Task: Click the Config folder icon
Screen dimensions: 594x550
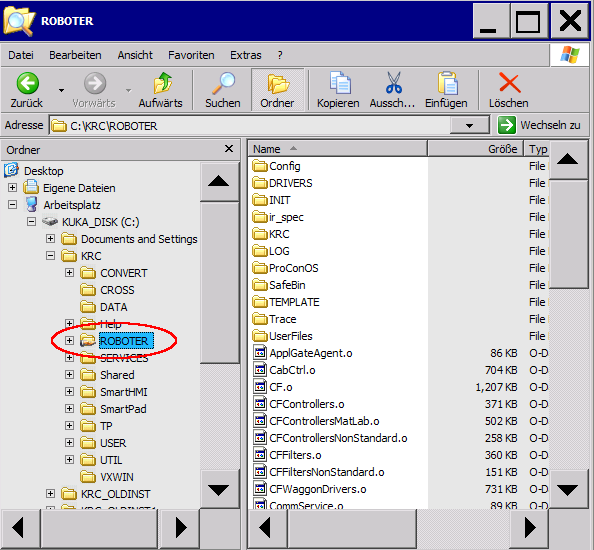Action: [x=260, y=166]
